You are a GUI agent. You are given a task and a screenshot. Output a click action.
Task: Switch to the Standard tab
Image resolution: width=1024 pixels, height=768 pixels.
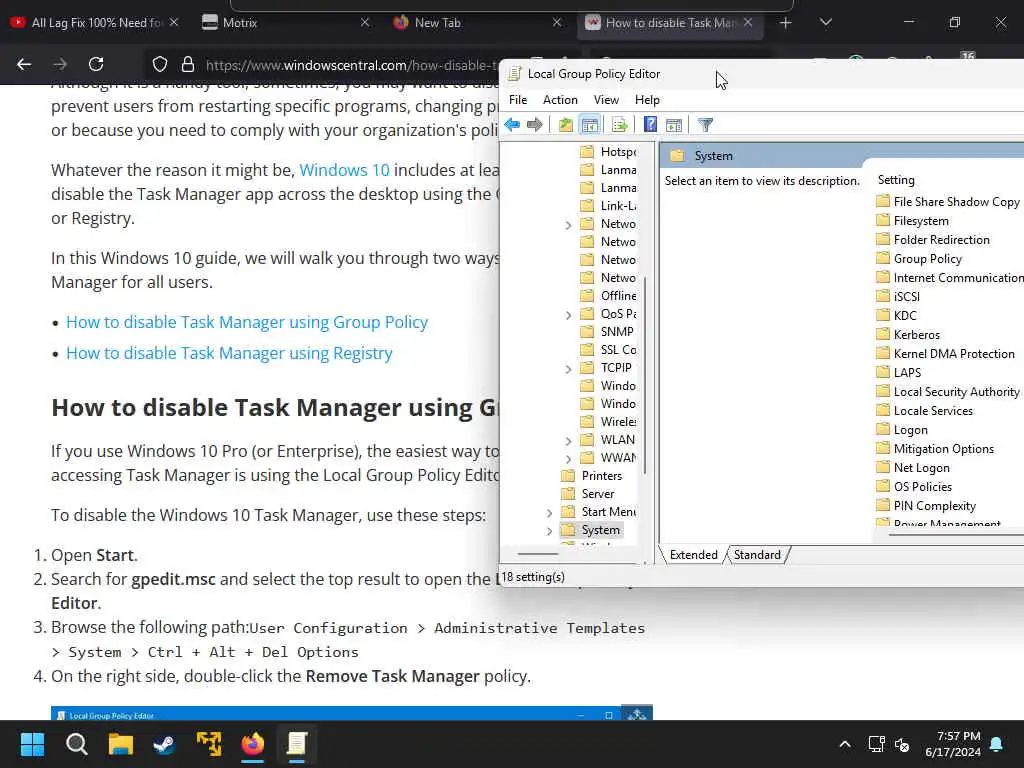point(757,554)
